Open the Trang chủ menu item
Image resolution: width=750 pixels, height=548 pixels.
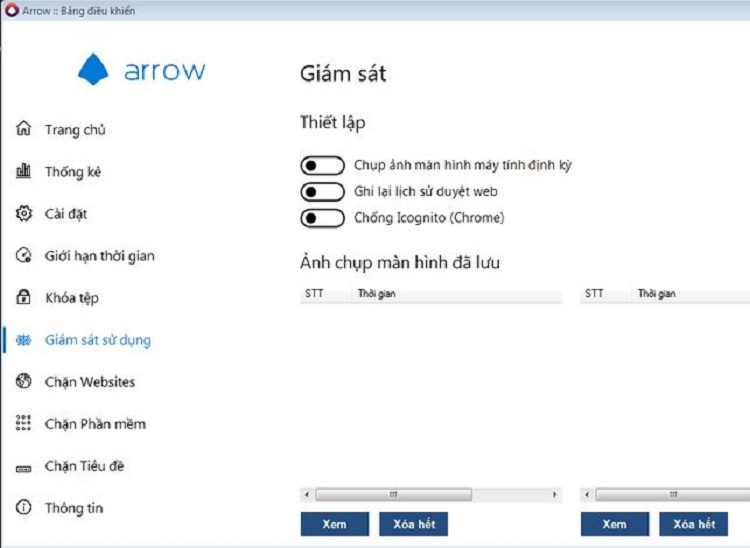click(x=75, y=130)
